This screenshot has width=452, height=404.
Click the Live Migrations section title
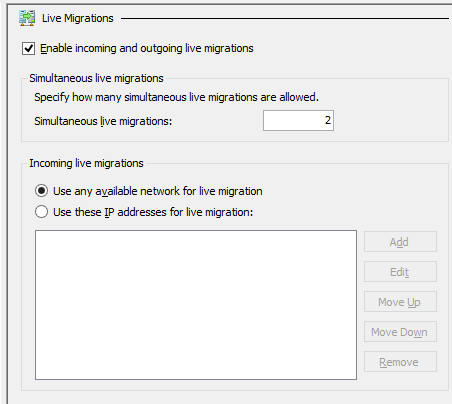pos(78,18)
